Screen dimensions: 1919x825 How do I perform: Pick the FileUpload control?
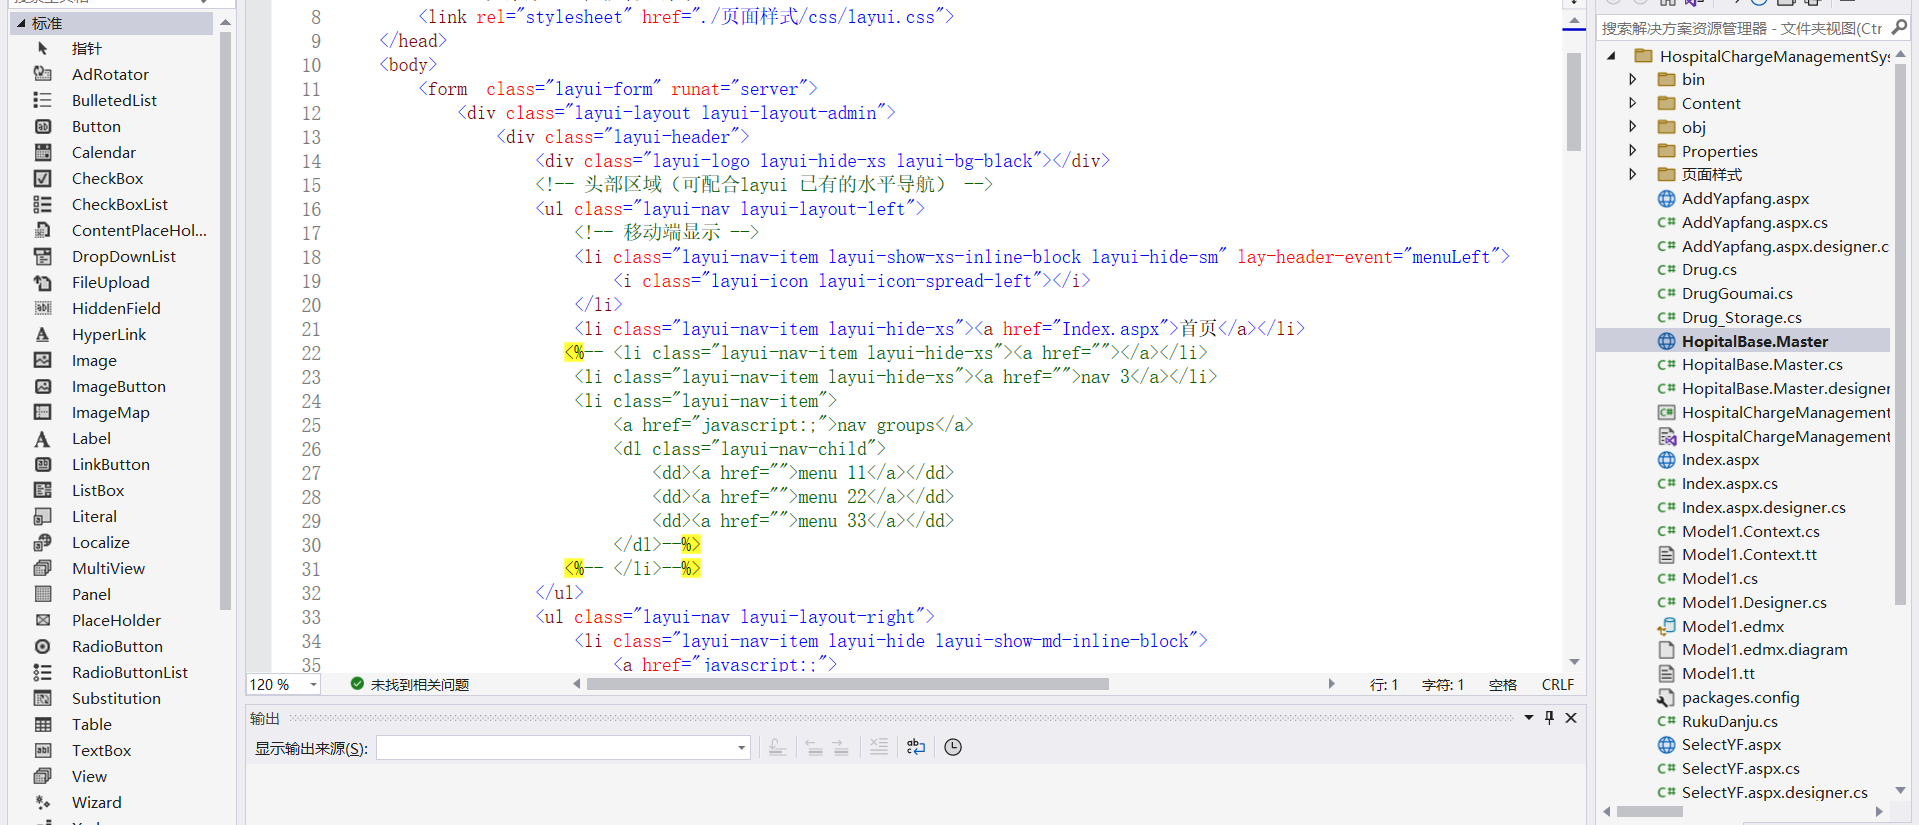[110, 282]
